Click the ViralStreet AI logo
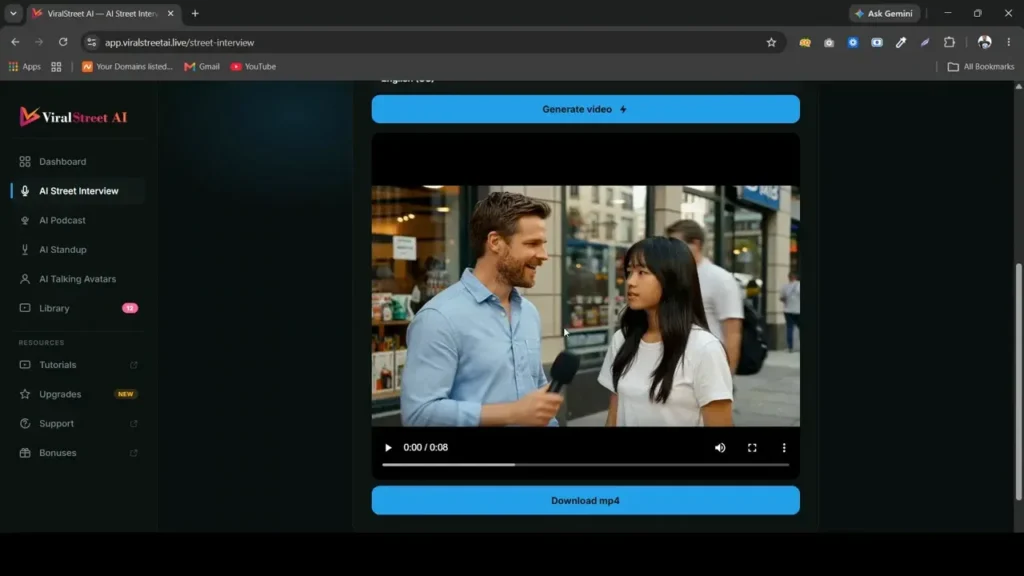1024x576 pixels. coord(73,117)
